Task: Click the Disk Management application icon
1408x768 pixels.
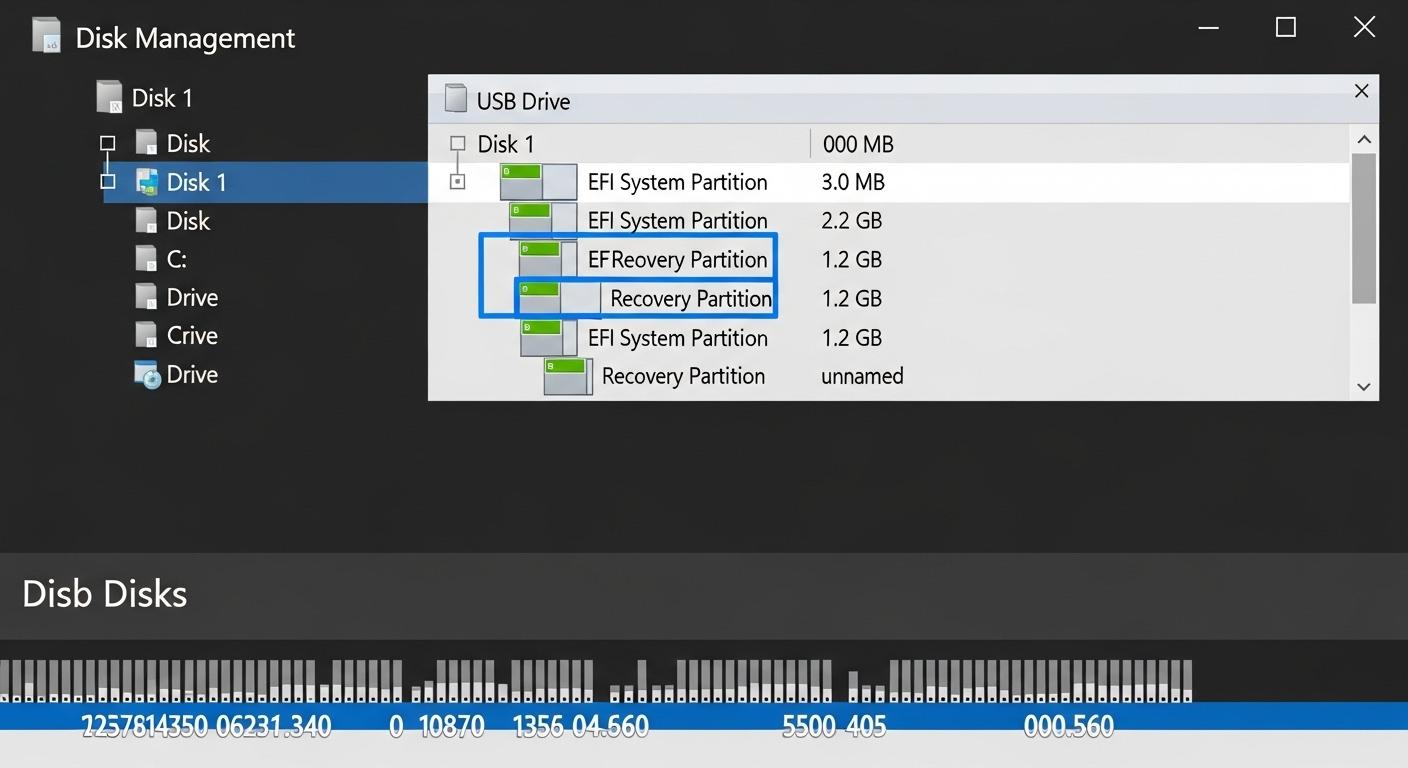Action: click(46, 36)
